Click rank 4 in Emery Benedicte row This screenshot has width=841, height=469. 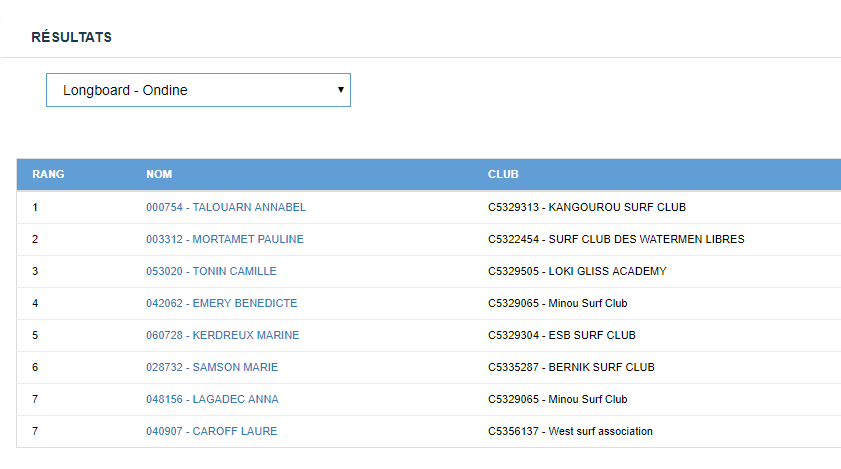coord(35,303)
